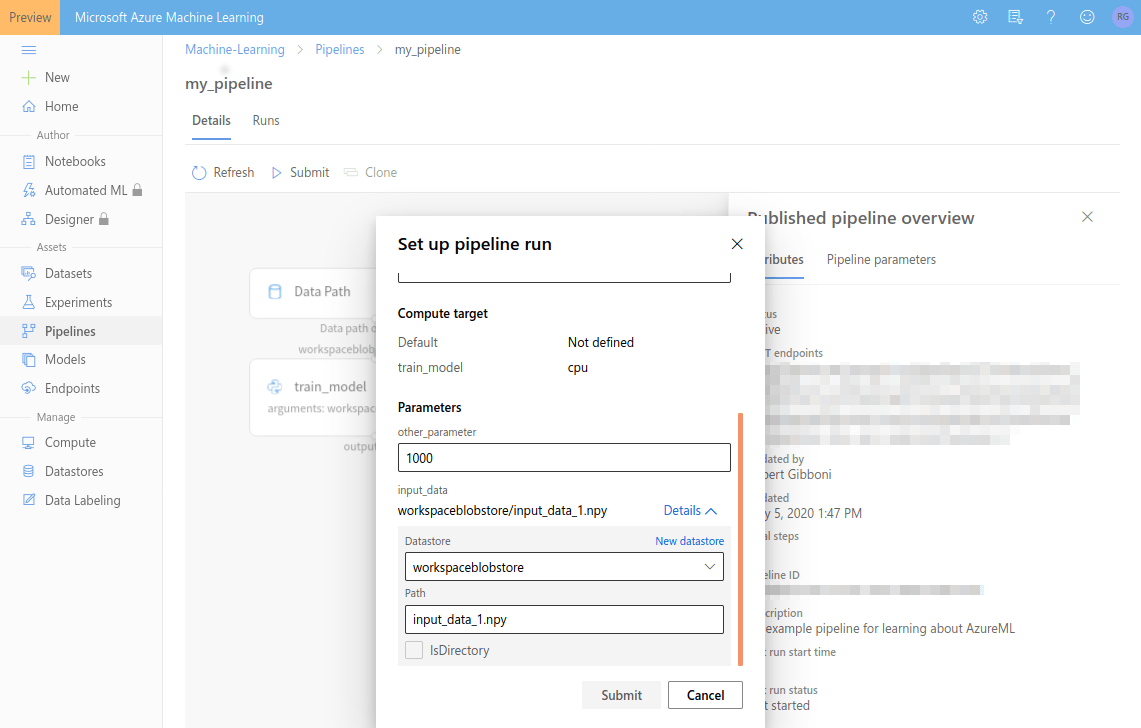Viewport: 1141px width, 728px height.
Task: Open Azure ML settings gear
Action: point(979,16)
